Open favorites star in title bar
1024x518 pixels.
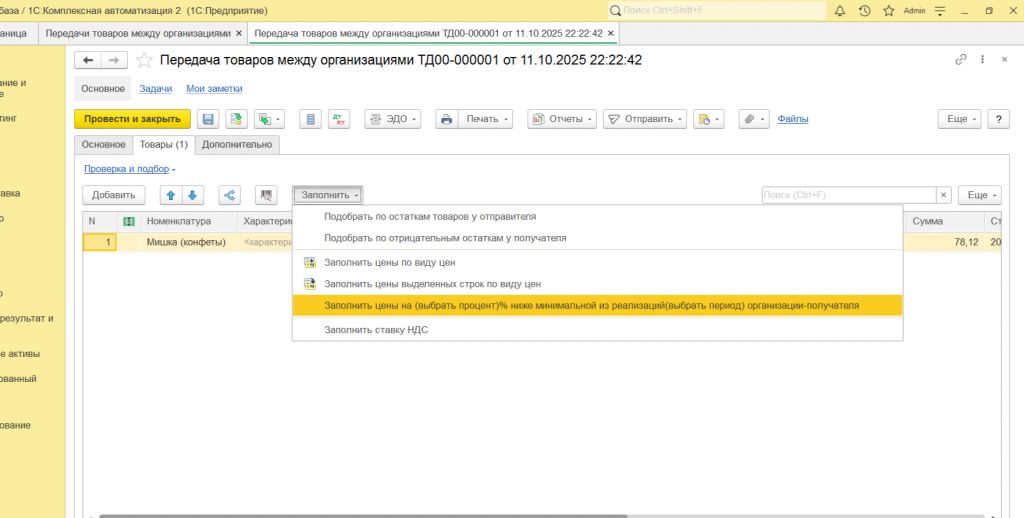889,10
